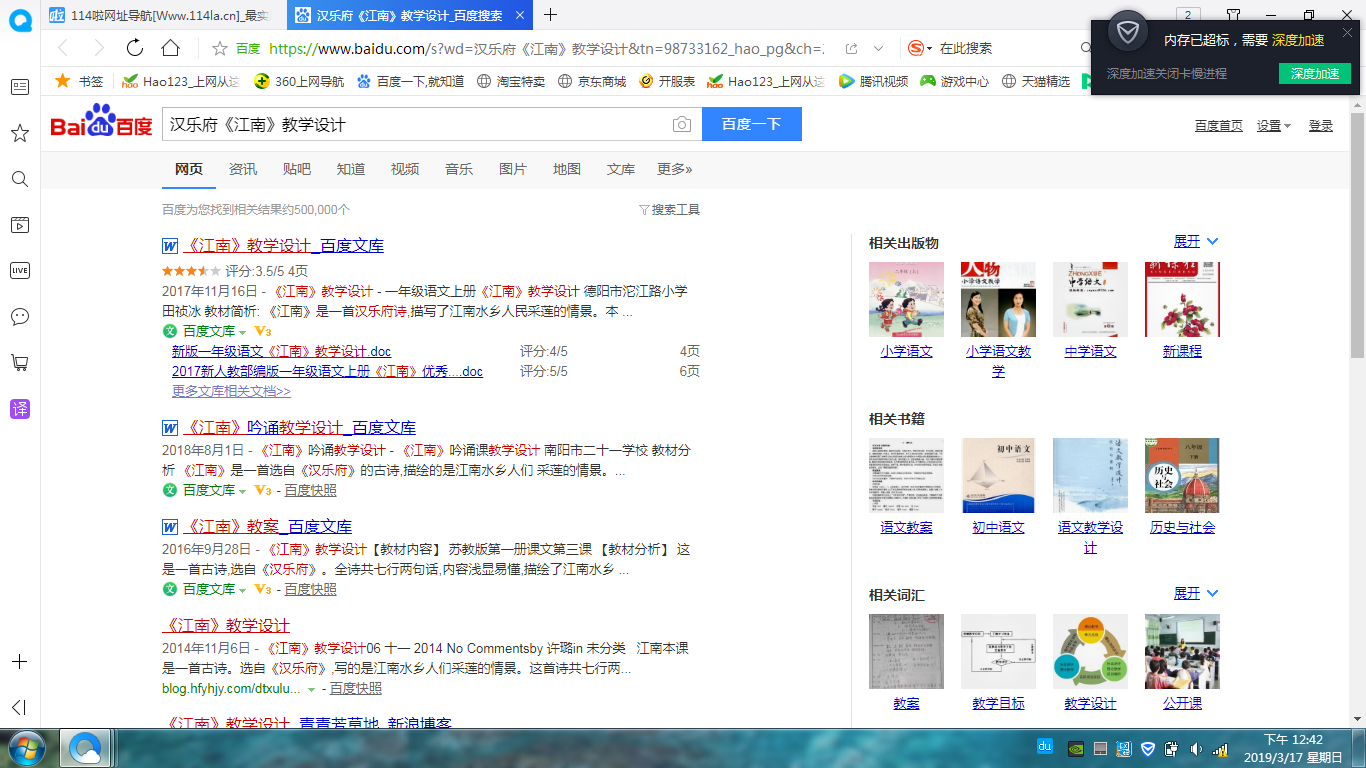Open the sidebar search magnifier icon

click(x=19, y=179)
